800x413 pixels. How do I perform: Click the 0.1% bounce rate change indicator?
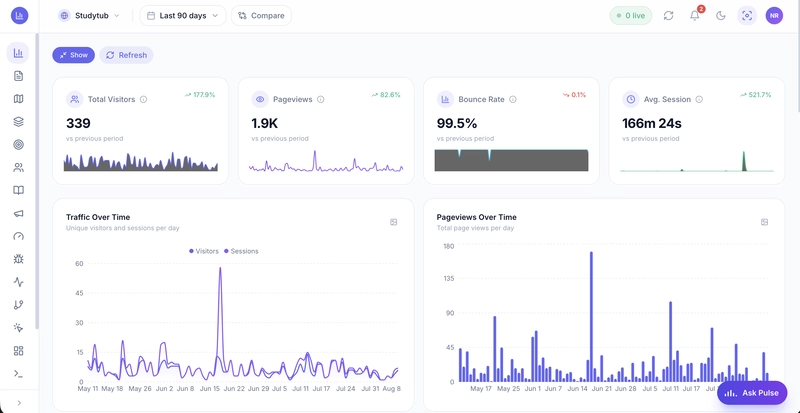coord(574,95)
